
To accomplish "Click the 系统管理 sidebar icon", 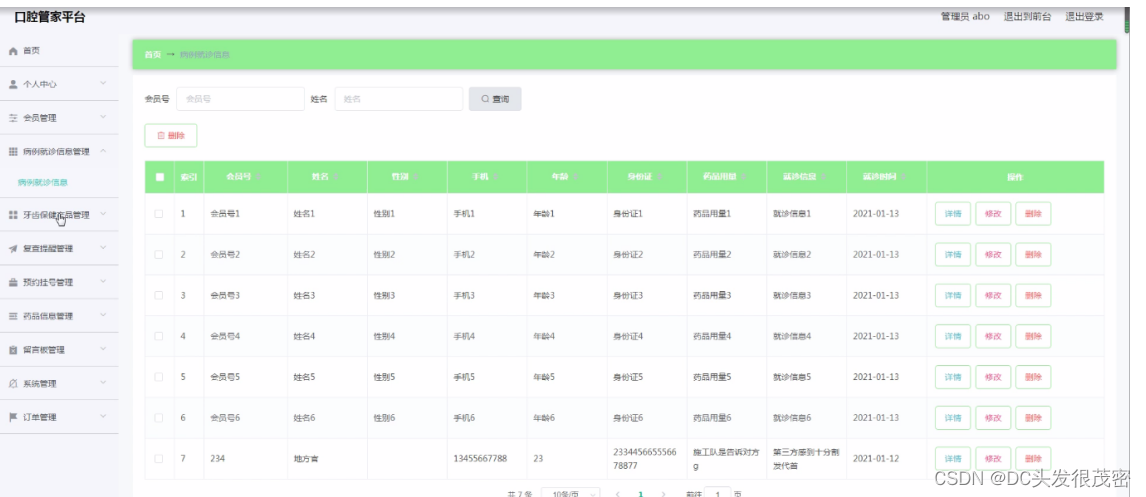I will (x=12, y=384).
